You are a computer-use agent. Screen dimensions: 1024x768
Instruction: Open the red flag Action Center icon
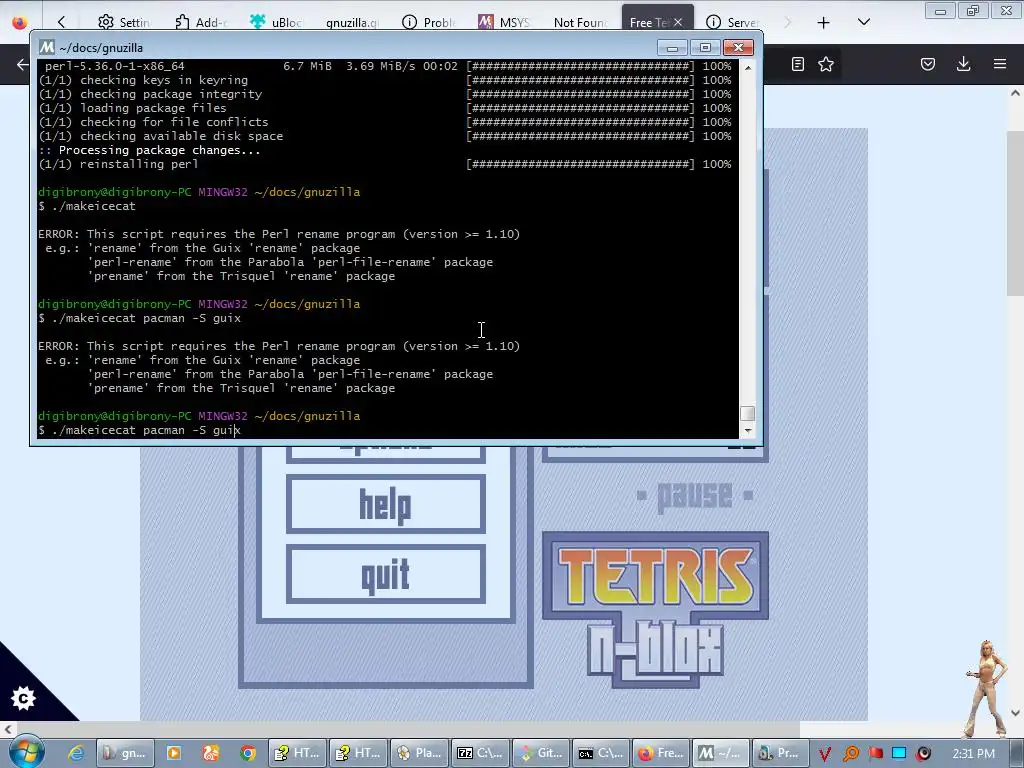pyautogui.click(x=875, y=754)
